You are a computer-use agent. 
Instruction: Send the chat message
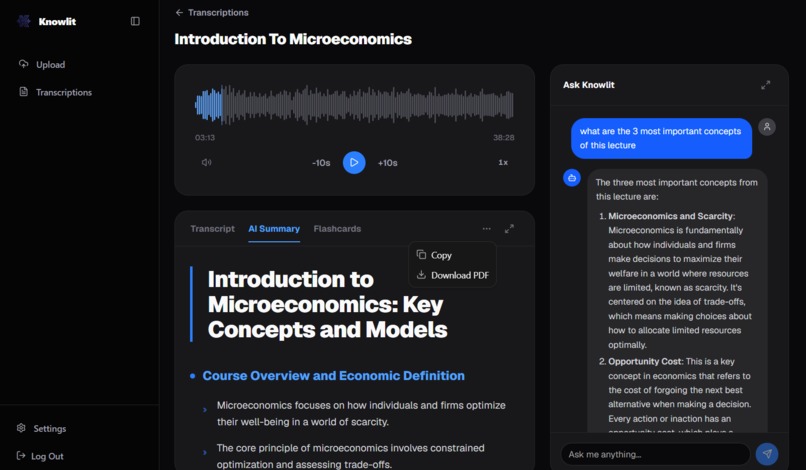767,454
